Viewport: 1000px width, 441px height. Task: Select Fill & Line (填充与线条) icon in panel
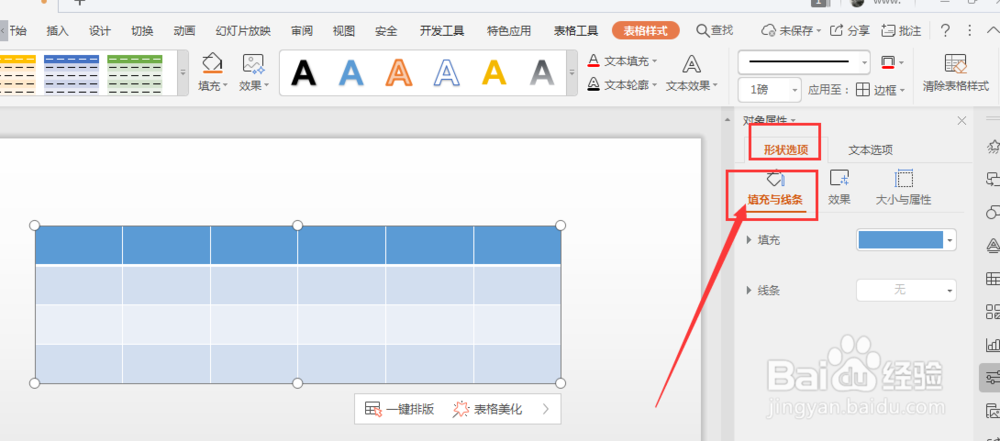[x=775, y=179]
